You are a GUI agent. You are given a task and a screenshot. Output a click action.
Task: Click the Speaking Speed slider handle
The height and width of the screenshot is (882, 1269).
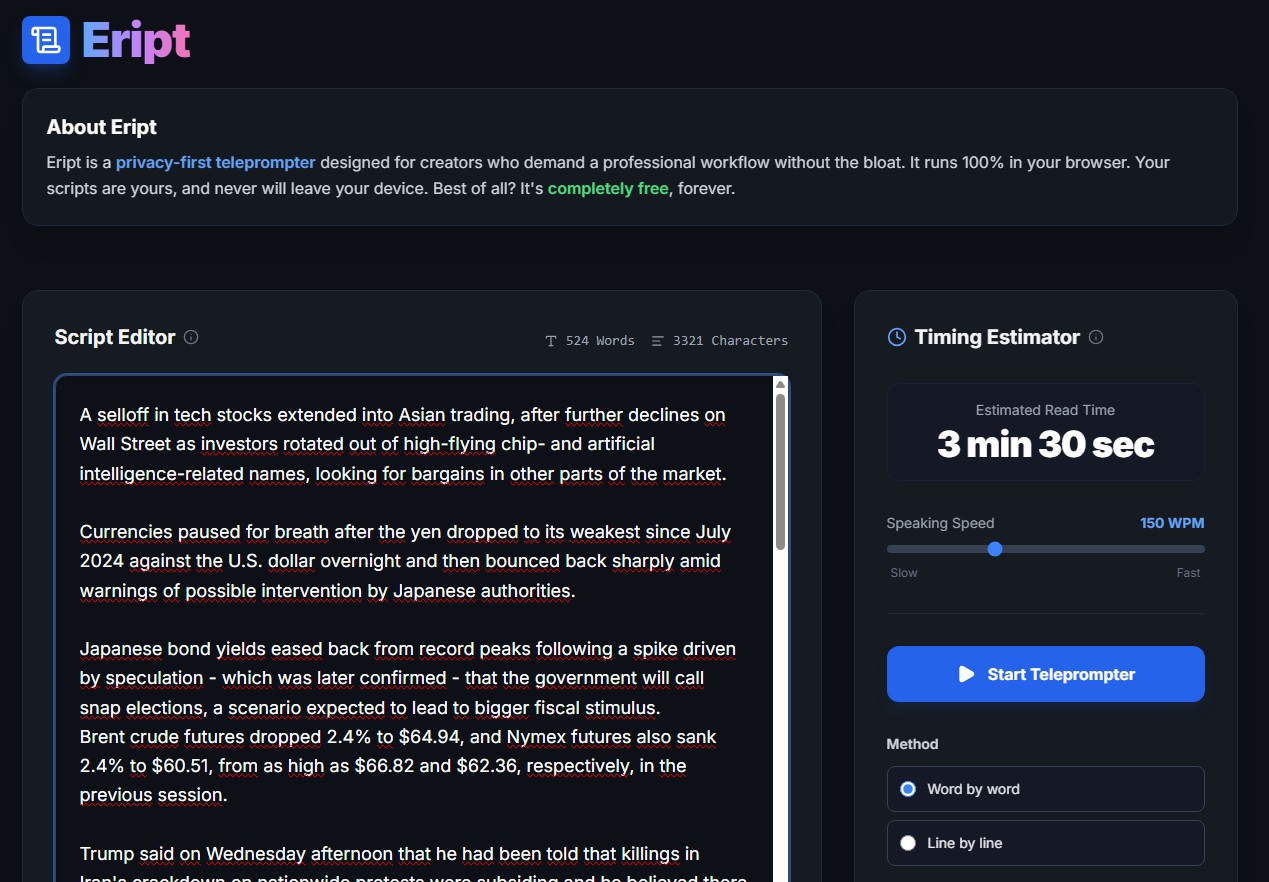[994, 549]
